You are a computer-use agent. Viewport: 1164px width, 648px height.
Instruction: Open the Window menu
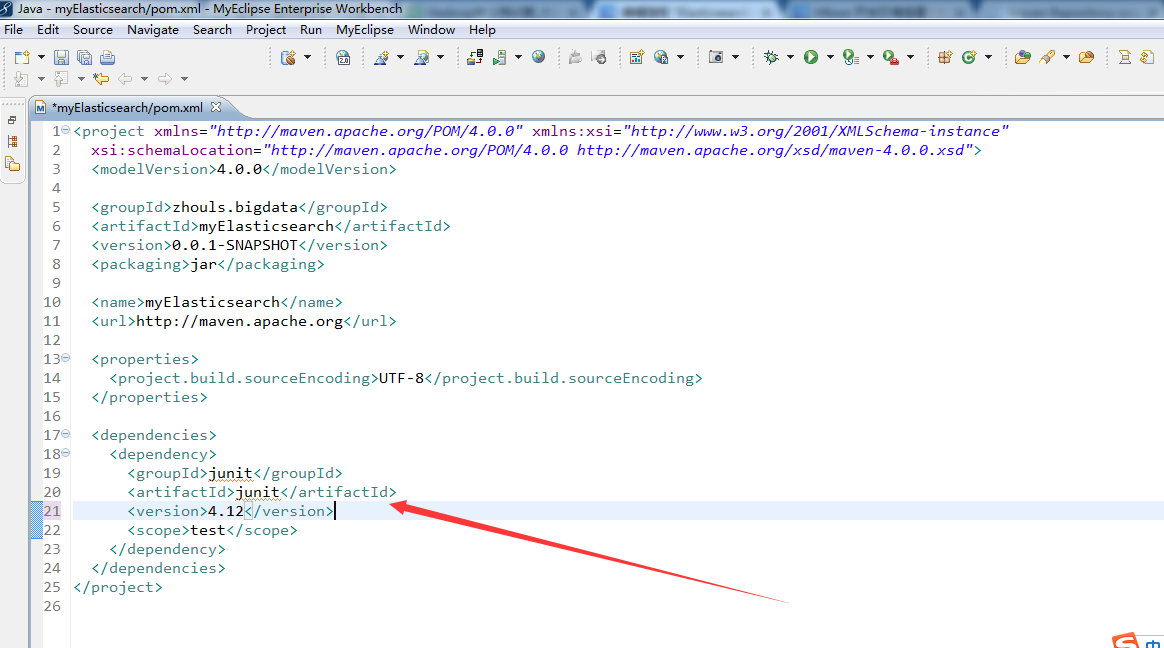(431, 30)
